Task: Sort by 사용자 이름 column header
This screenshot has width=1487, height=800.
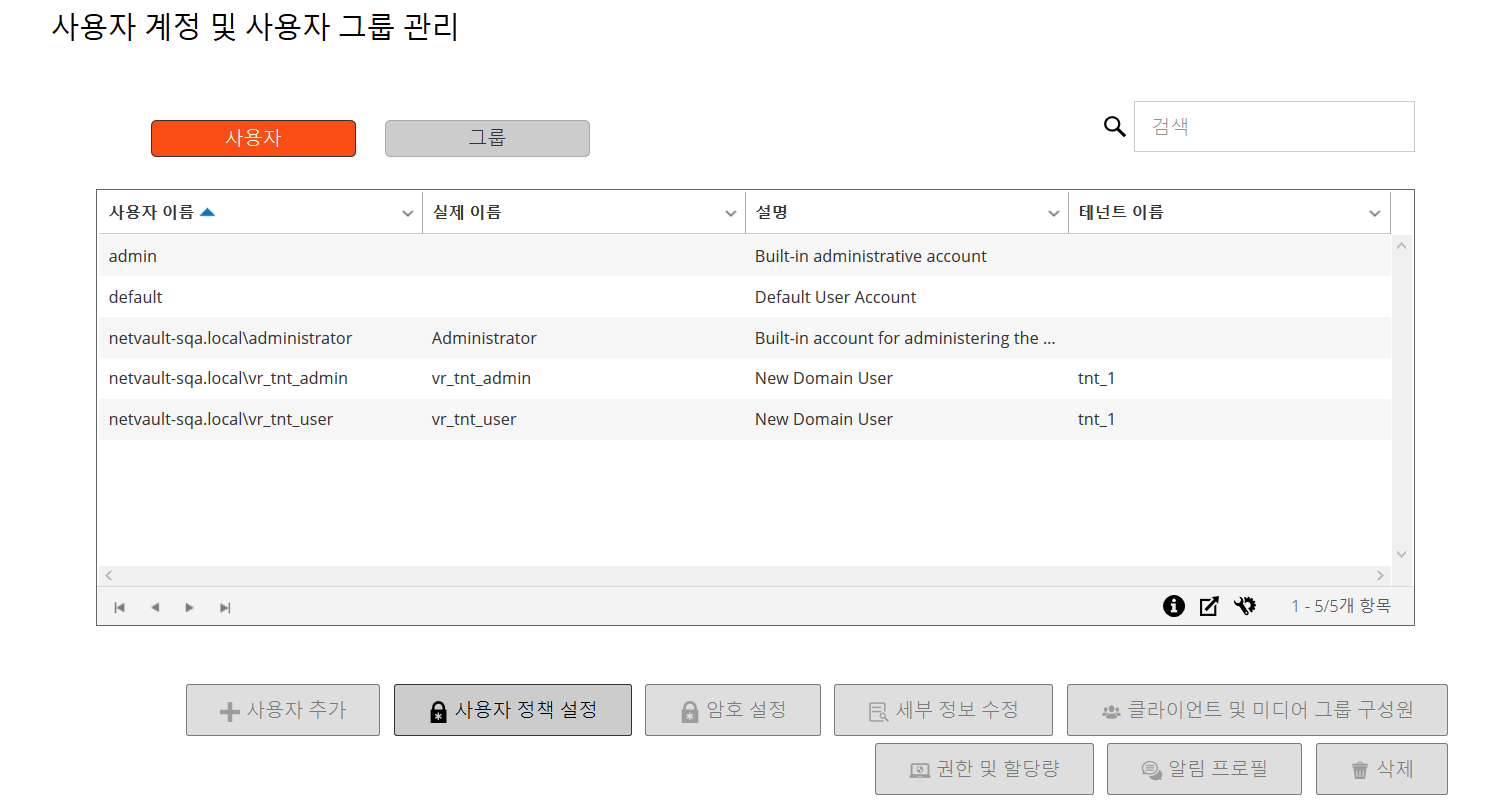Action: (x=152, y=212)
